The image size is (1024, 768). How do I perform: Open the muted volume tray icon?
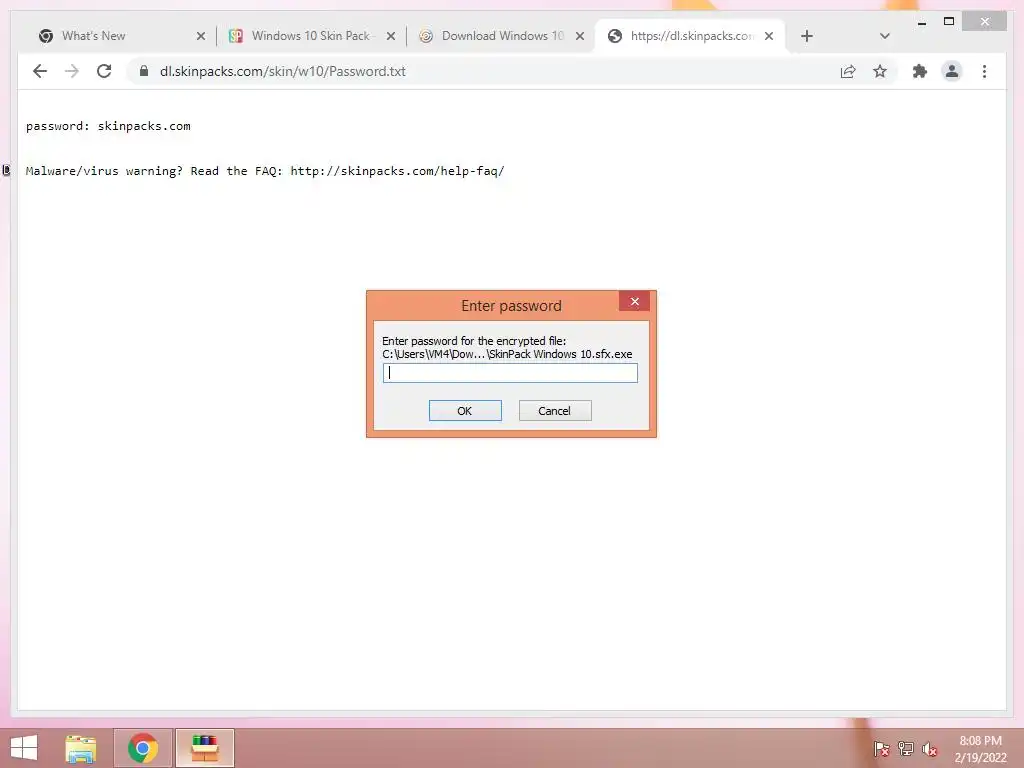[x=929, y=749]
